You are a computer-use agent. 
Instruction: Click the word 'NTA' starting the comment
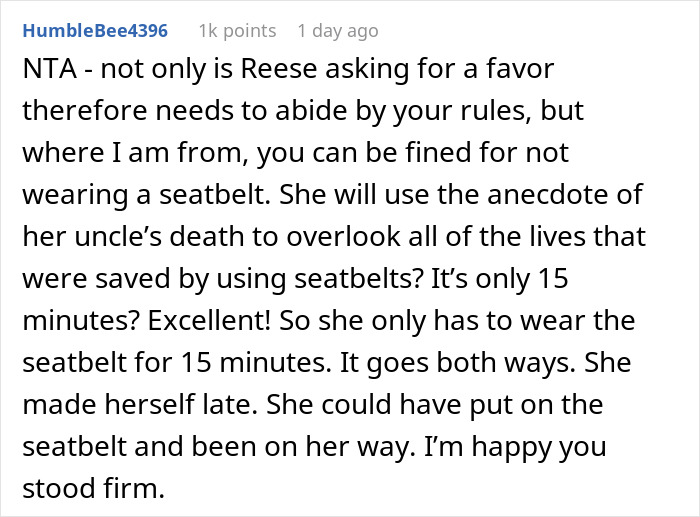pyautogui.click(x=50, y=69)
